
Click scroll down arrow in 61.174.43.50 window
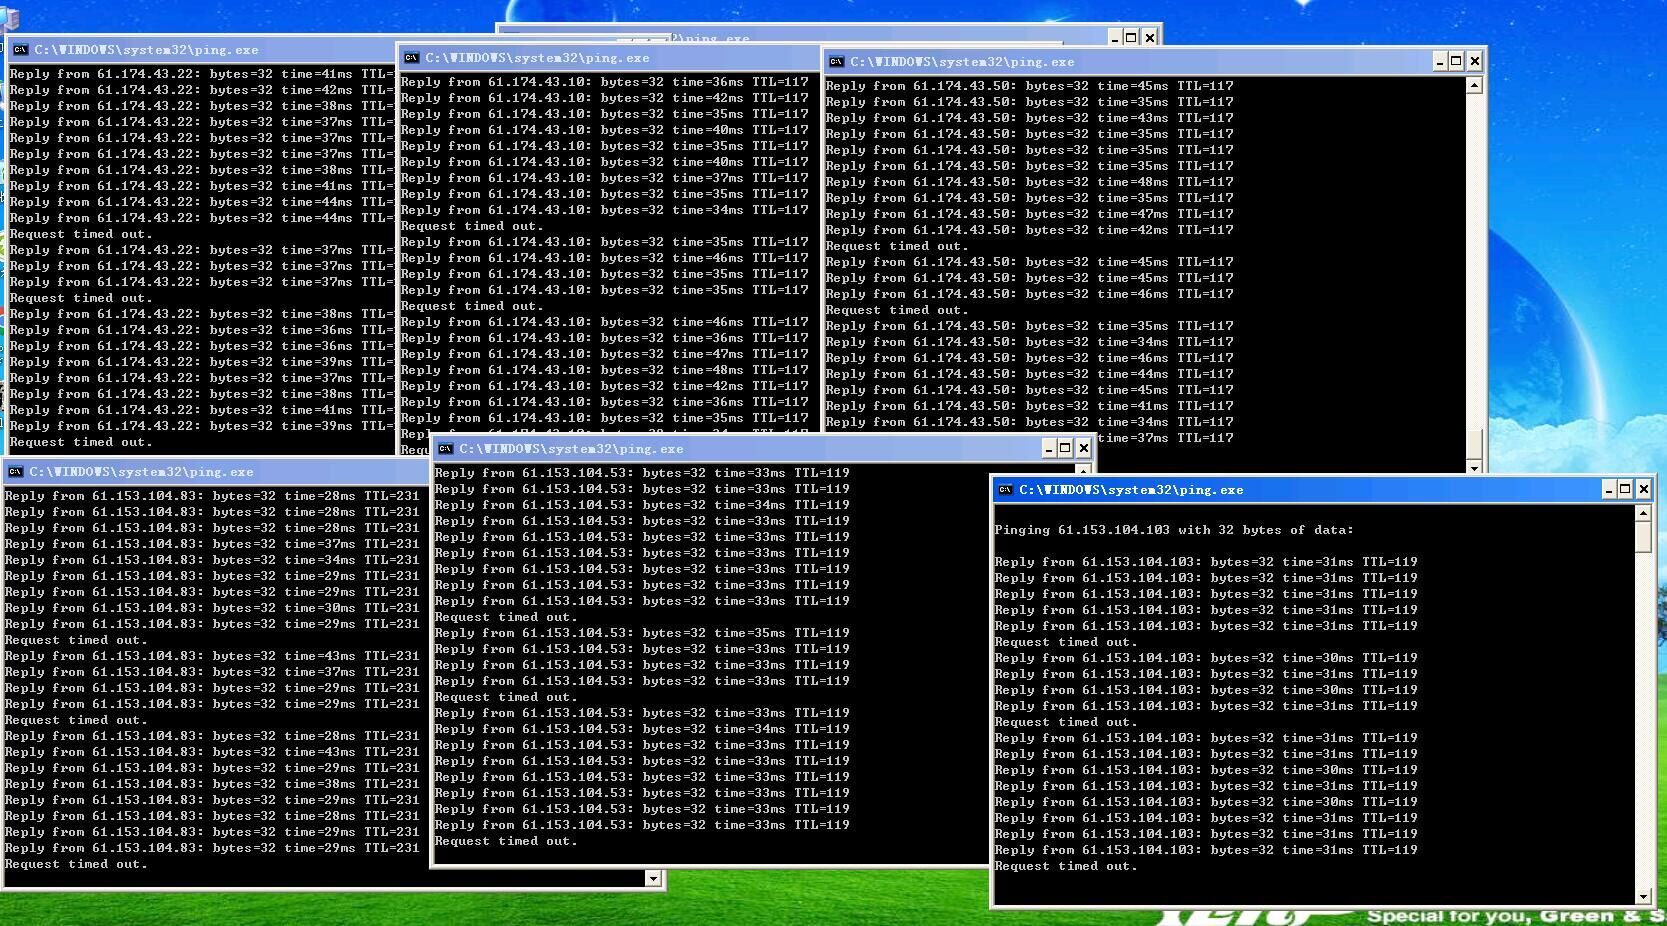(x=1474, y=467)
